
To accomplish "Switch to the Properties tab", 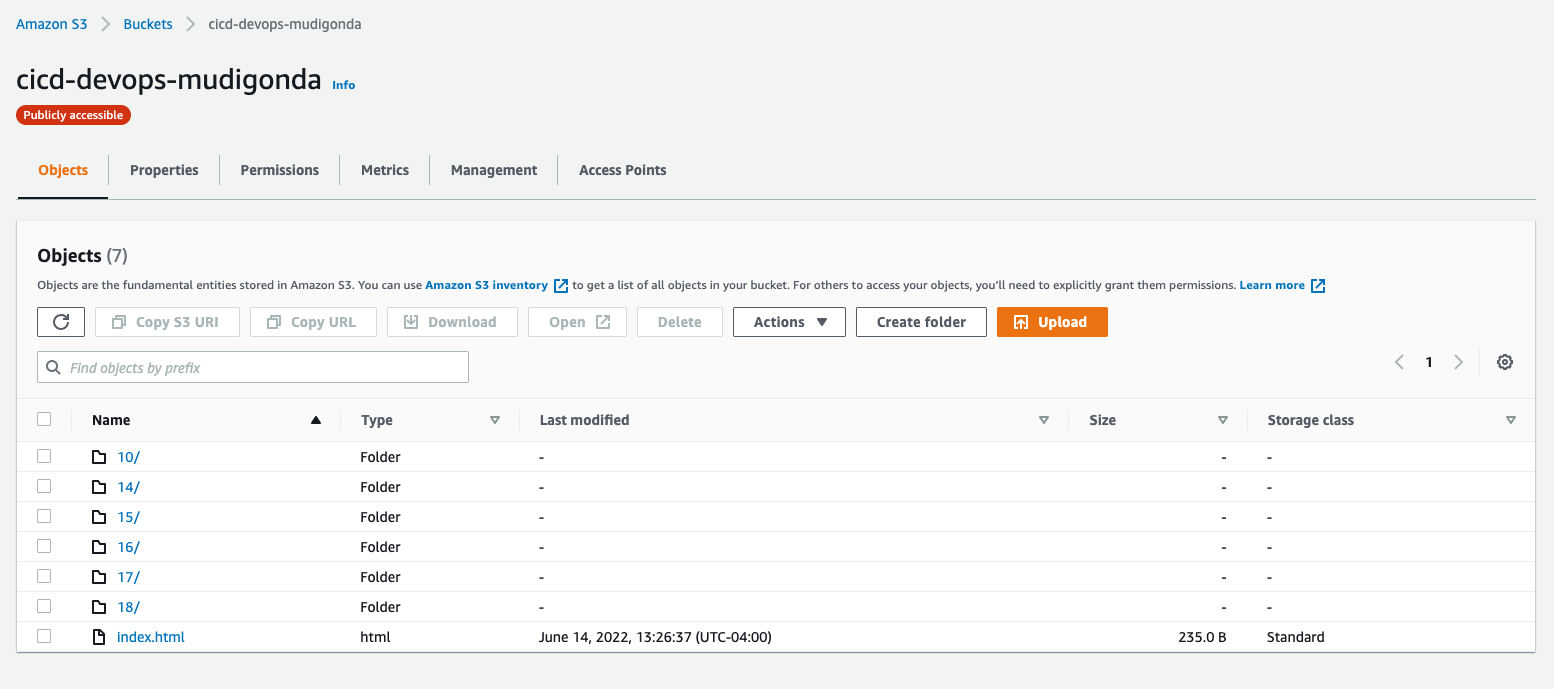I will (x=164, y=170).
